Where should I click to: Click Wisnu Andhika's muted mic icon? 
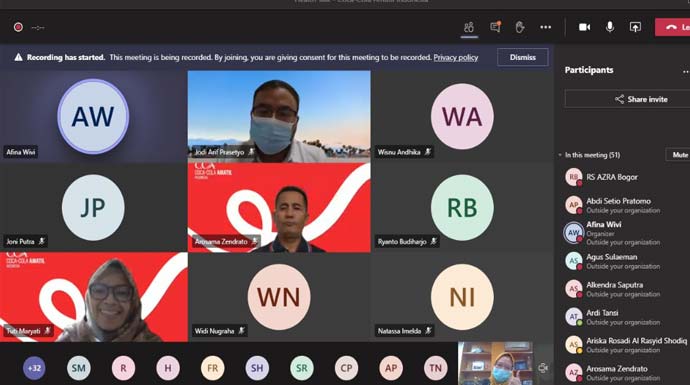[427, 152]
